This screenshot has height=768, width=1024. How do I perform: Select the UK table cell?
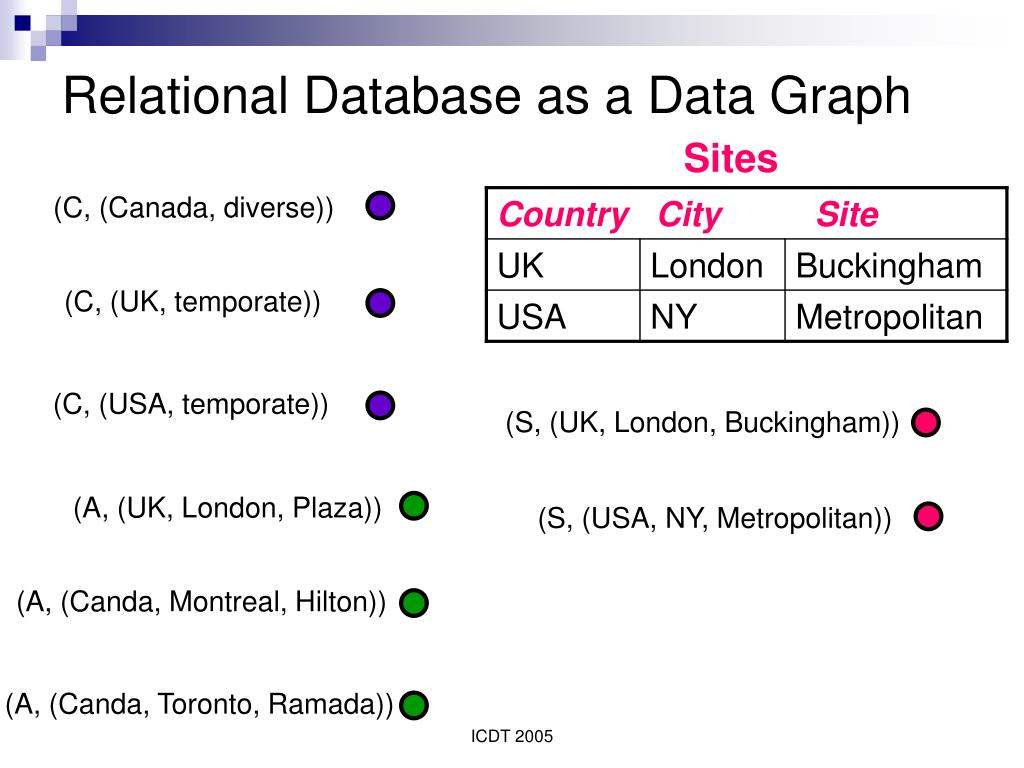[x=564, y=265]
